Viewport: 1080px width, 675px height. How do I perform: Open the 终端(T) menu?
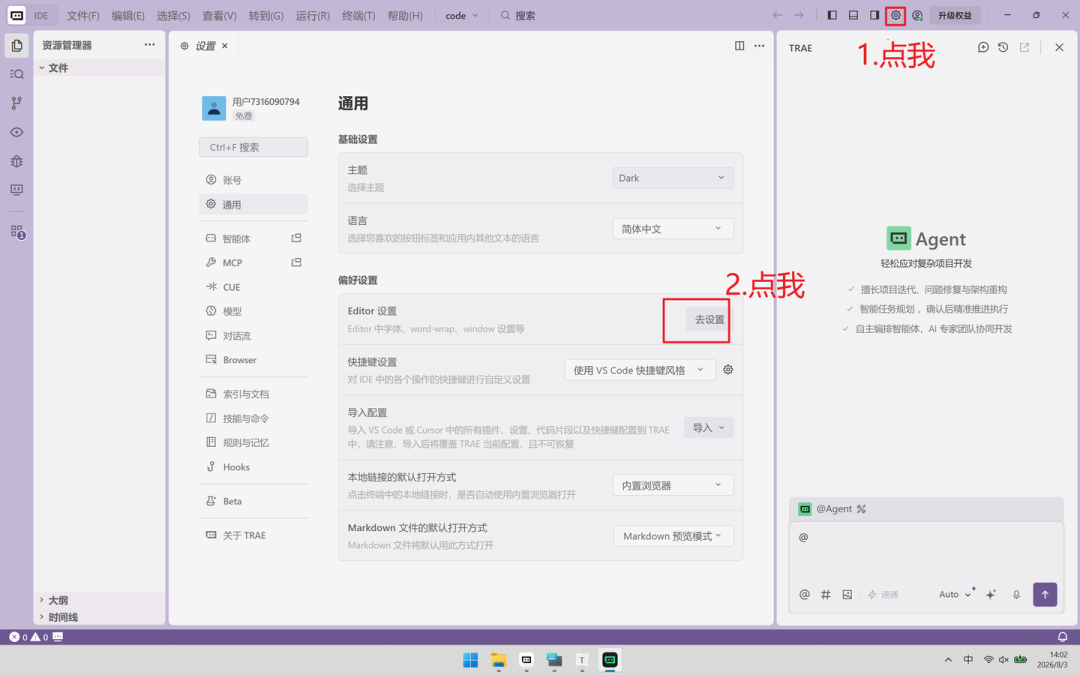tap(358, 15)
